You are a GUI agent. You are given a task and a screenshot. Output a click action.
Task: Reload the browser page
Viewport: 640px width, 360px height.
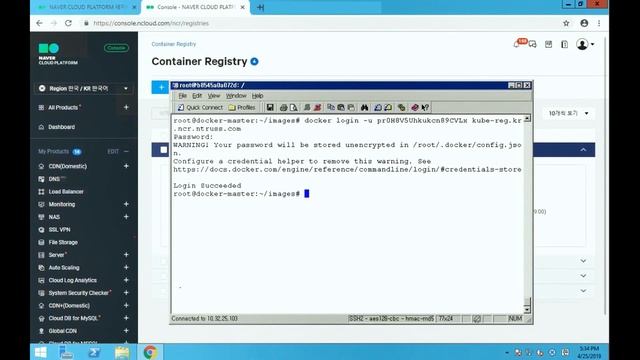(68, 23)
